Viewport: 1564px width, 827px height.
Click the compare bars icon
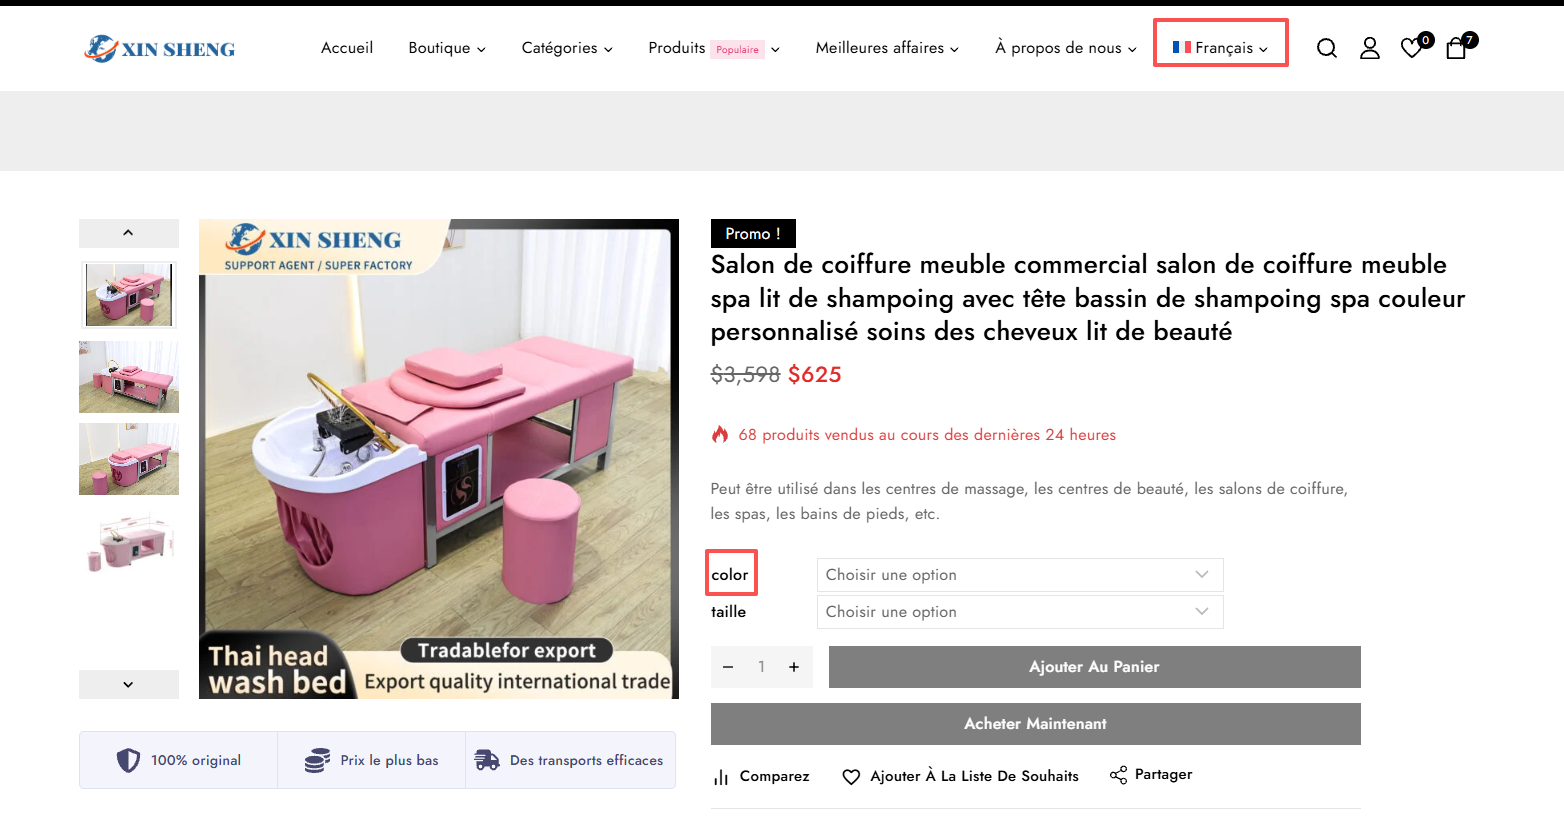point(721,777)
